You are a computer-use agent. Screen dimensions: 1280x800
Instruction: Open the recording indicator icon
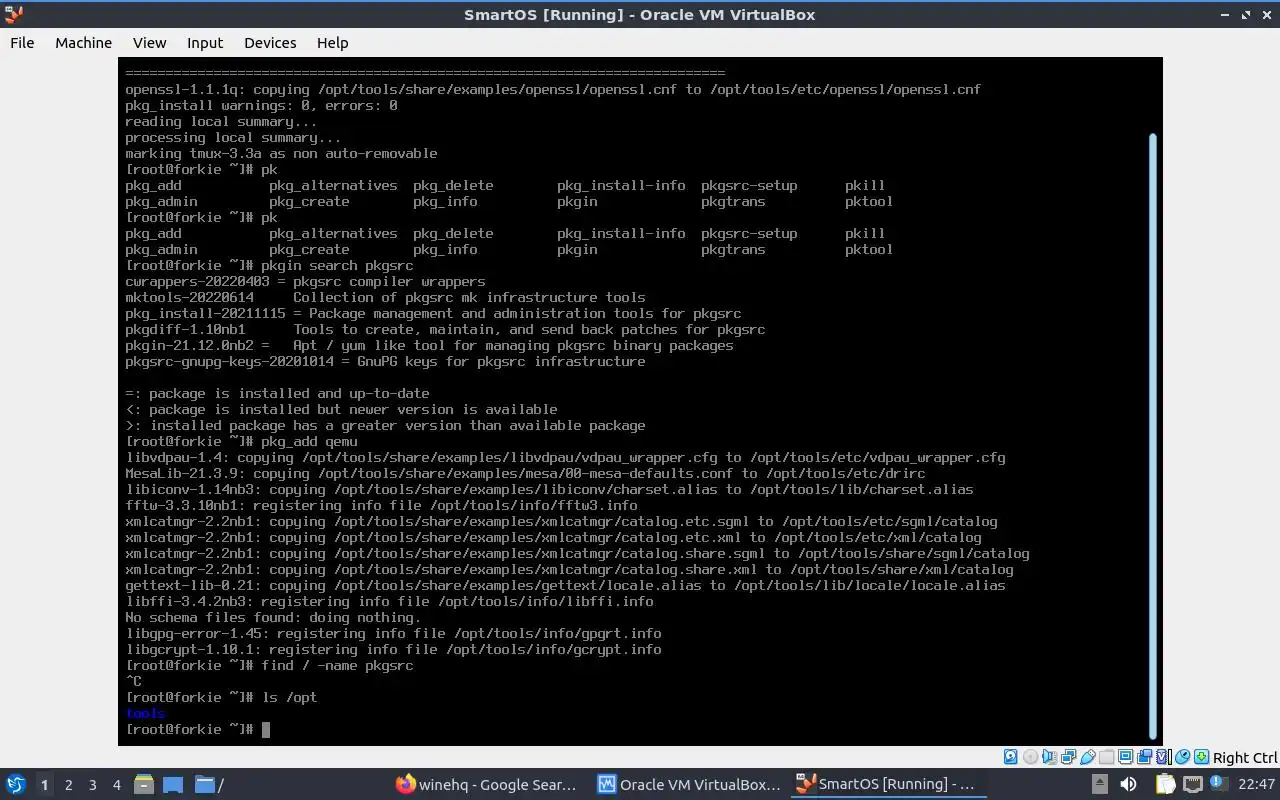pos(1144,757)
